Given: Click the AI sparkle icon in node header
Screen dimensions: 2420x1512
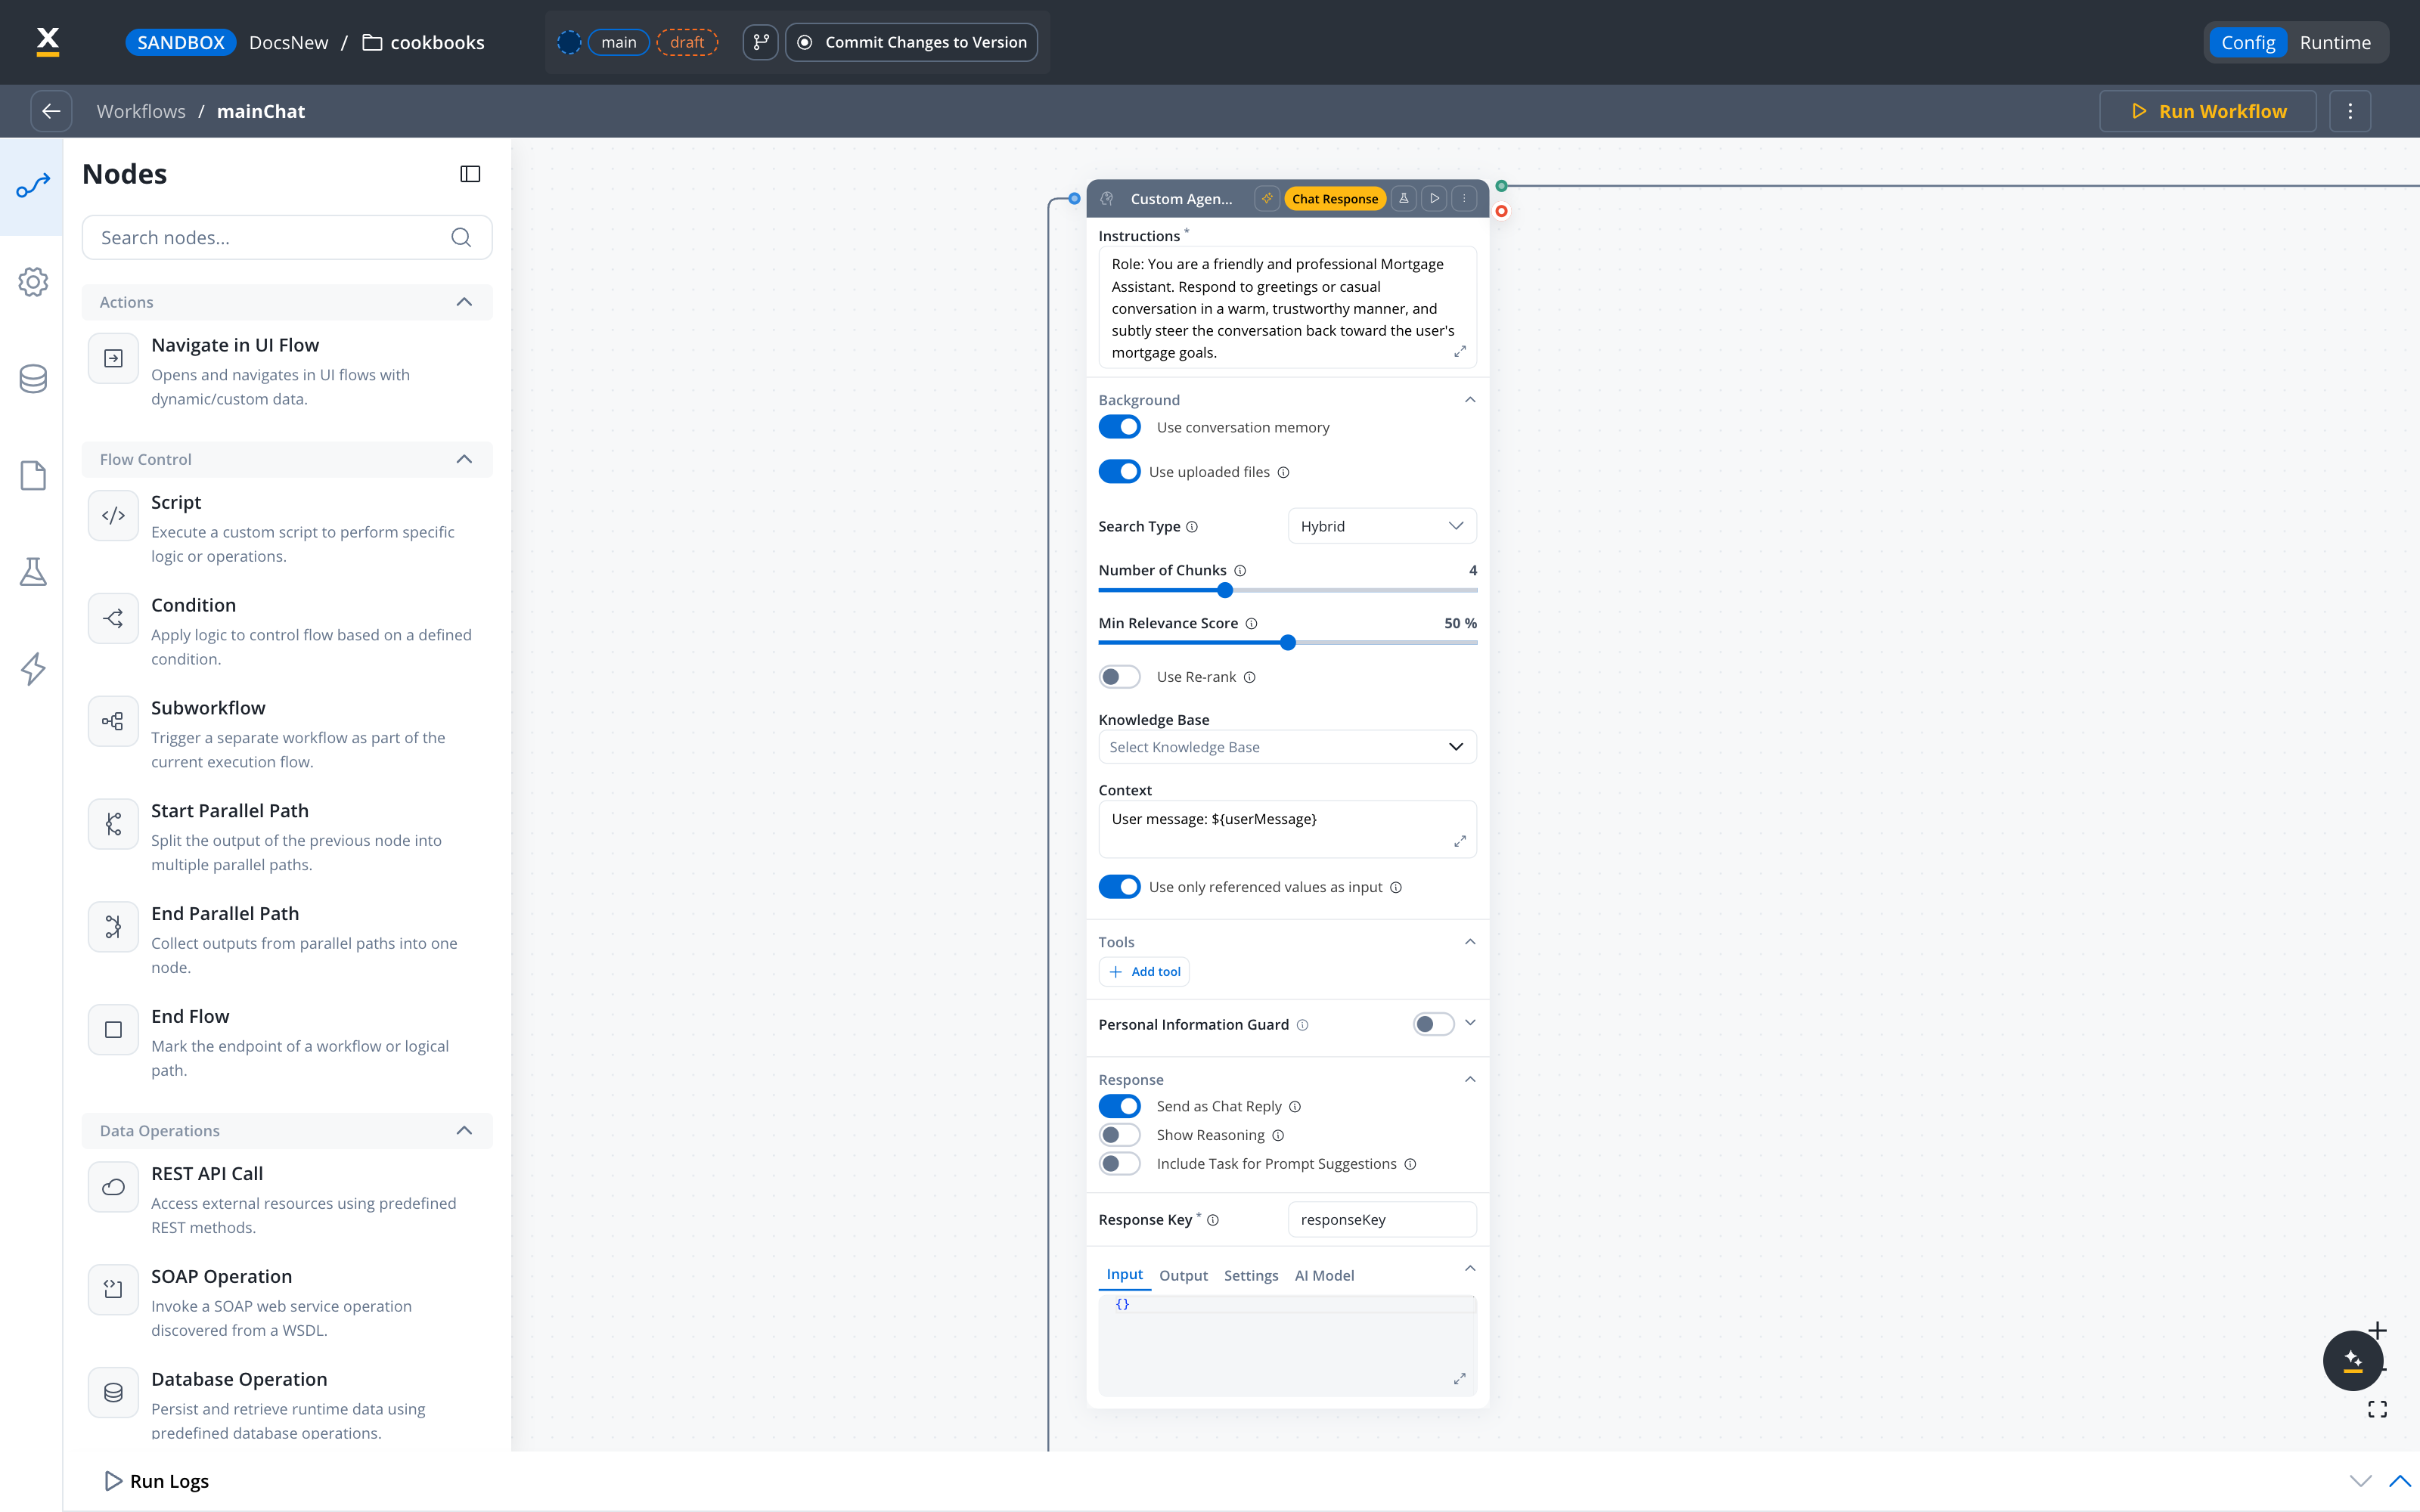Looking at the screenshot, I should coord(1267,198).
